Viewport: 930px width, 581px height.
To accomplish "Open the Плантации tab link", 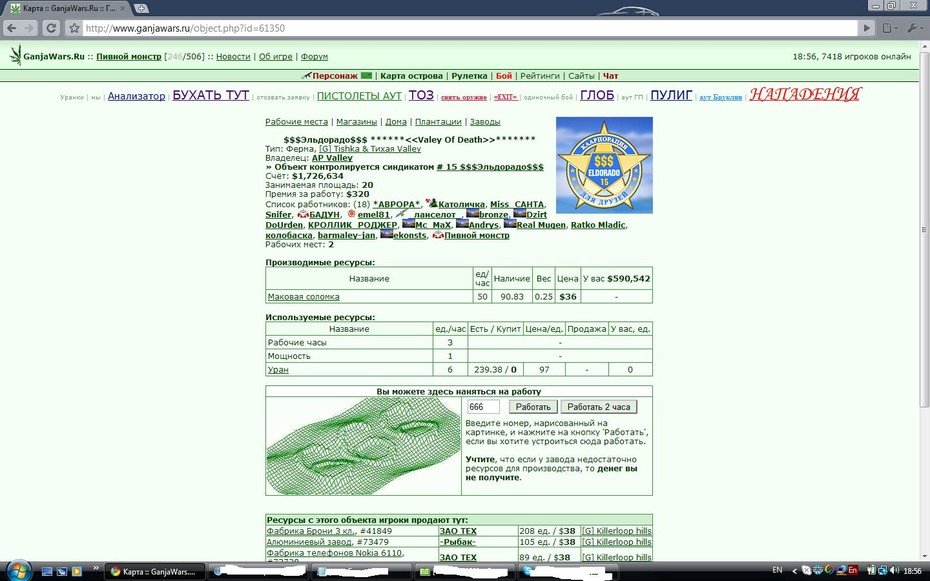I will (x=438, y=122).
